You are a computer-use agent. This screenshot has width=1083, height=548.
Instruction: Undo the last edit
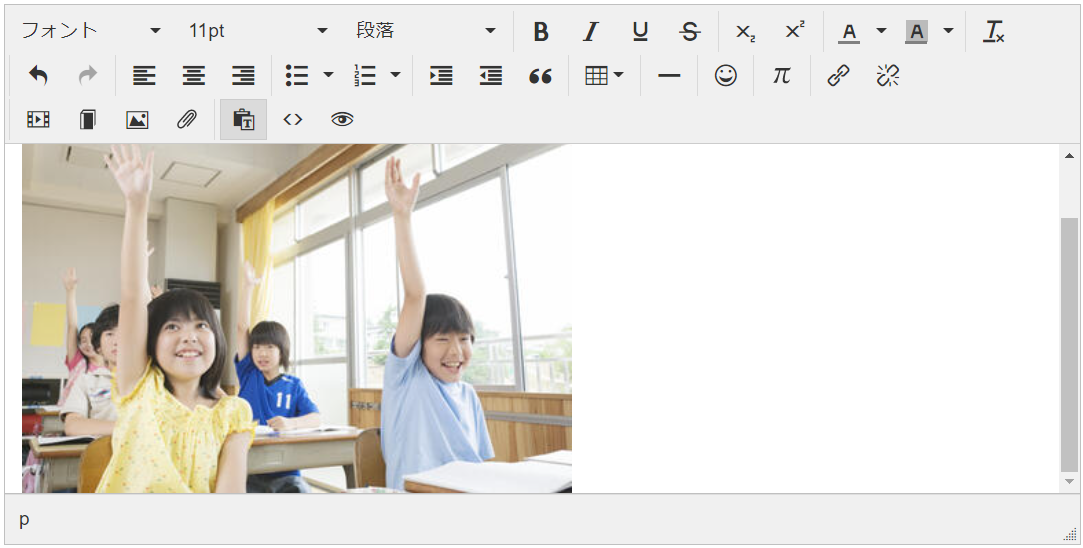tap(38, 76)
